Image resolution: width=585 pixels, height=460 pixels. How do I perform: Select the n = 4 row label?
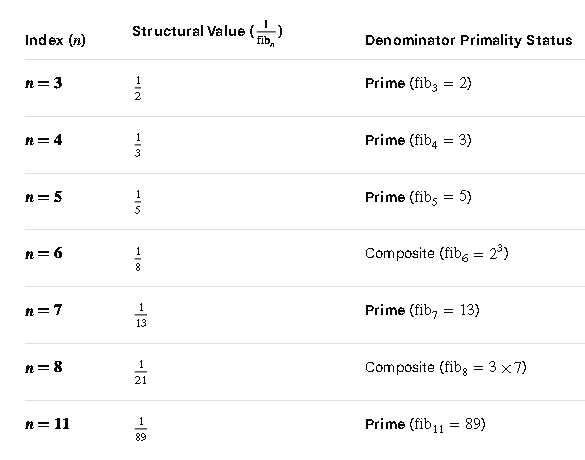tap(44, 140)
